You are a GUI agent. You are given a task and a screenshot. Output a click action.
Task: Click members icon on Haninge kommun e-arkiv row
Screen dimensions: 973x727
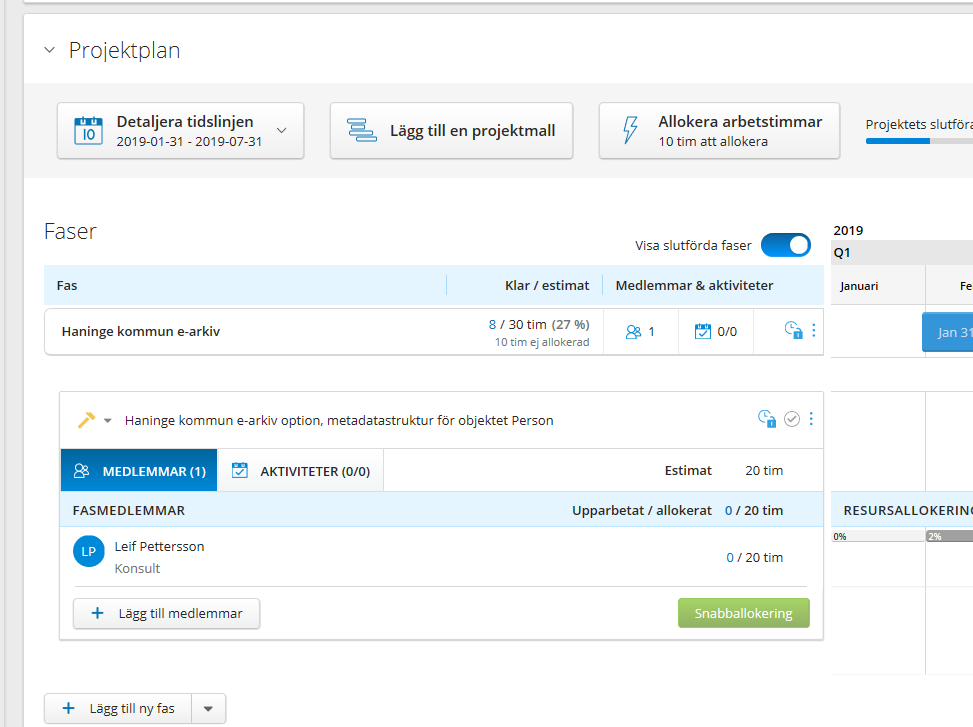click(633, 332)
